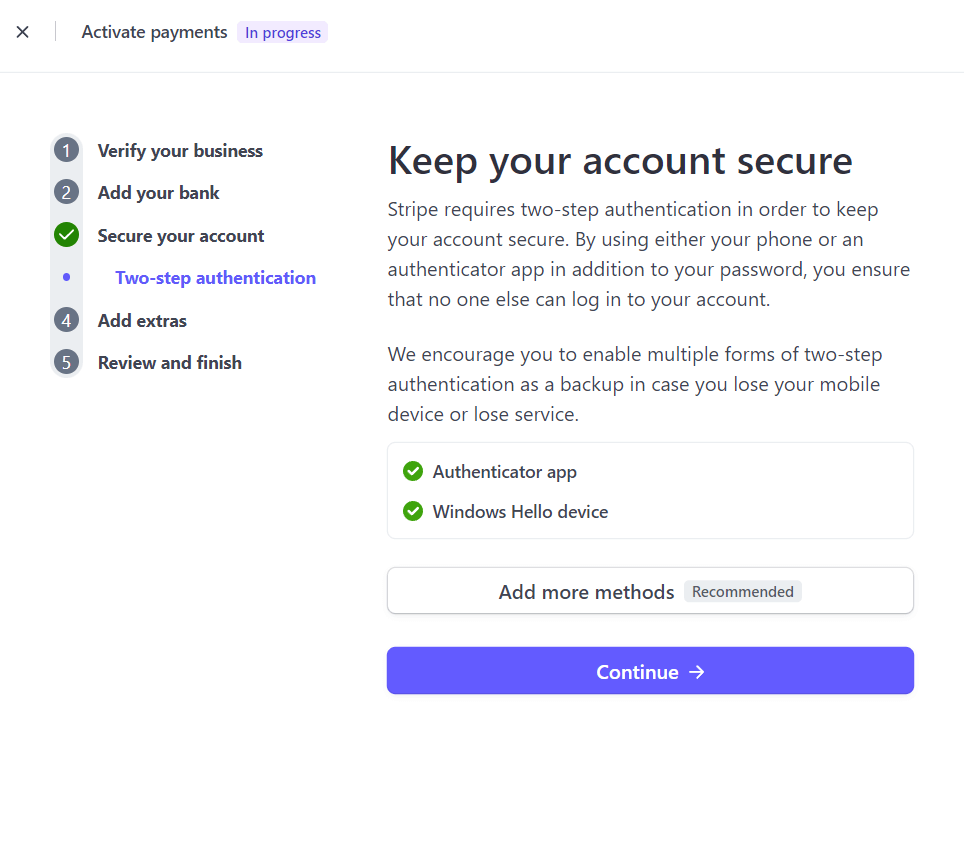
Task: Expand the Add more methods panel
Action: tap(650, 591)
